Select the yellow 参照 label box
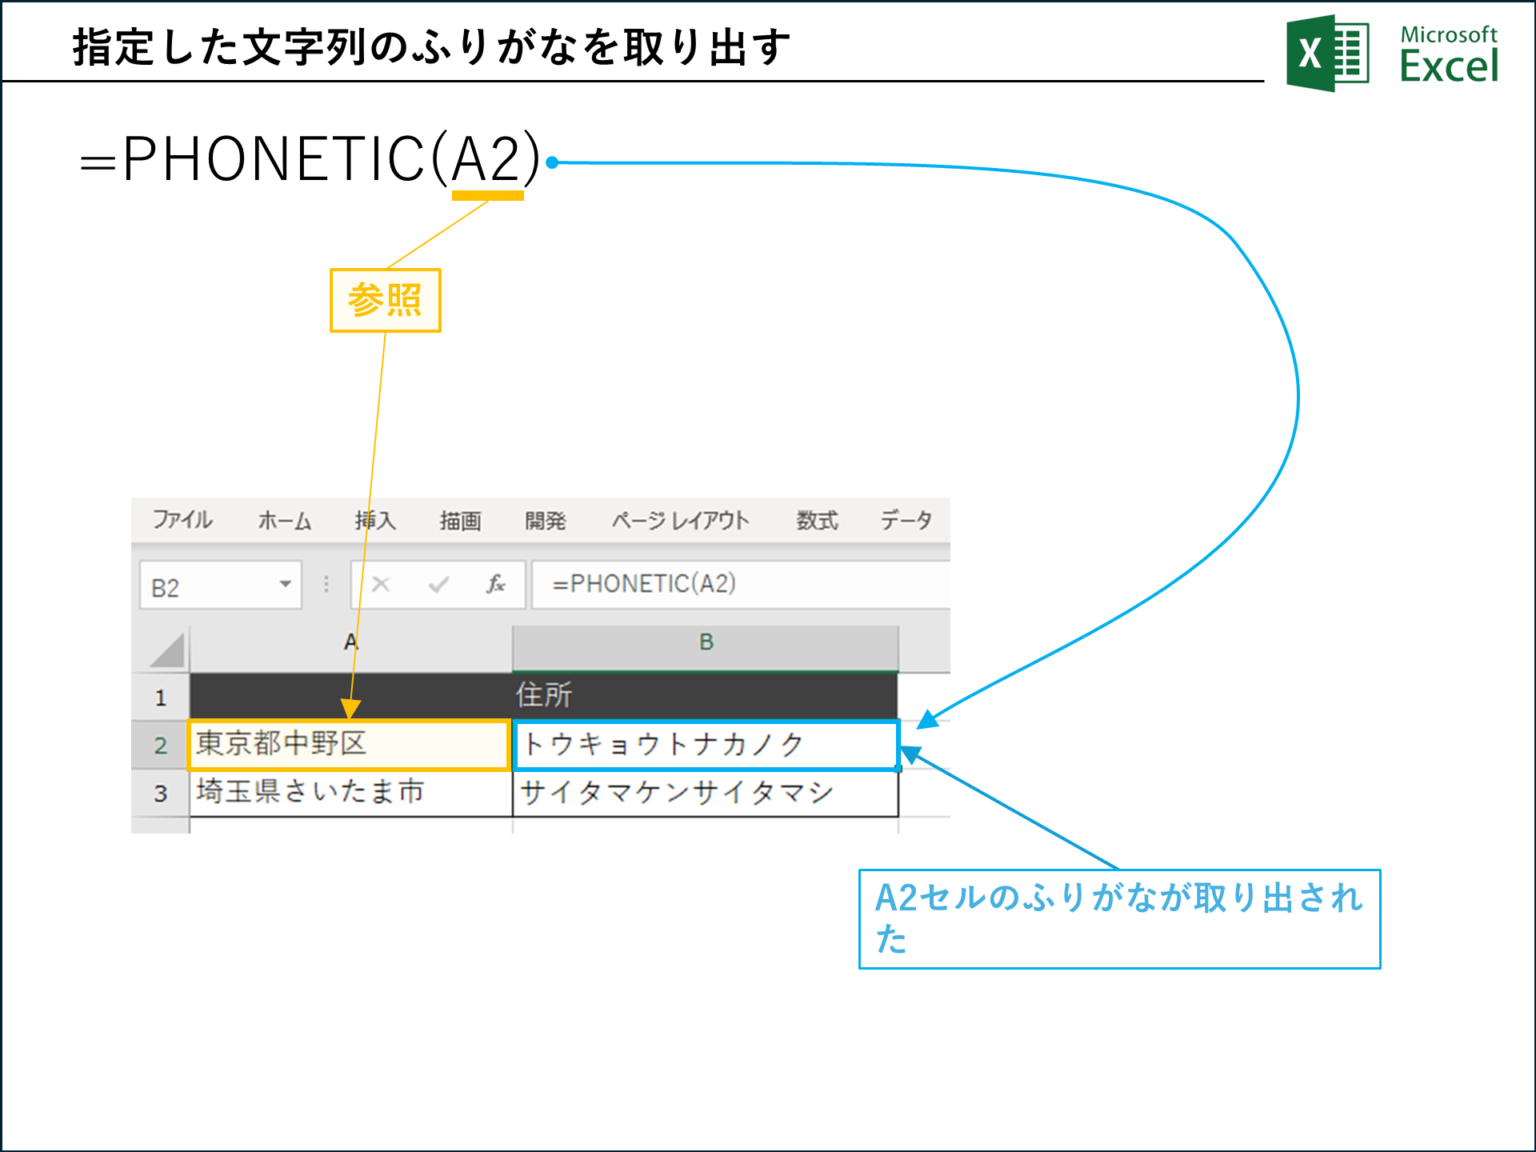This screenshot has width=1536, height=1152. [386, 299]
